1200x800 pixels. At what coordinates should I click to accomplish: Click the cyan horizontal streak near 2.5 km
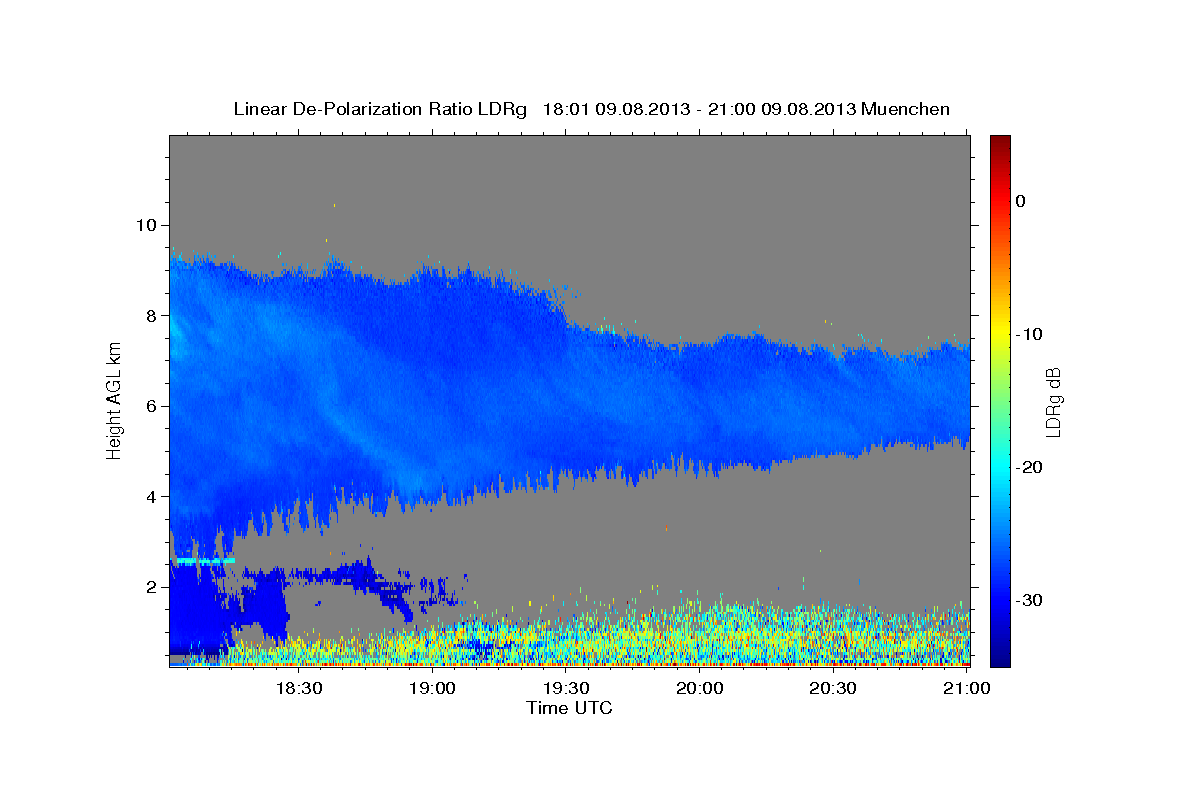pyautogui.click(x=204, y=561)
